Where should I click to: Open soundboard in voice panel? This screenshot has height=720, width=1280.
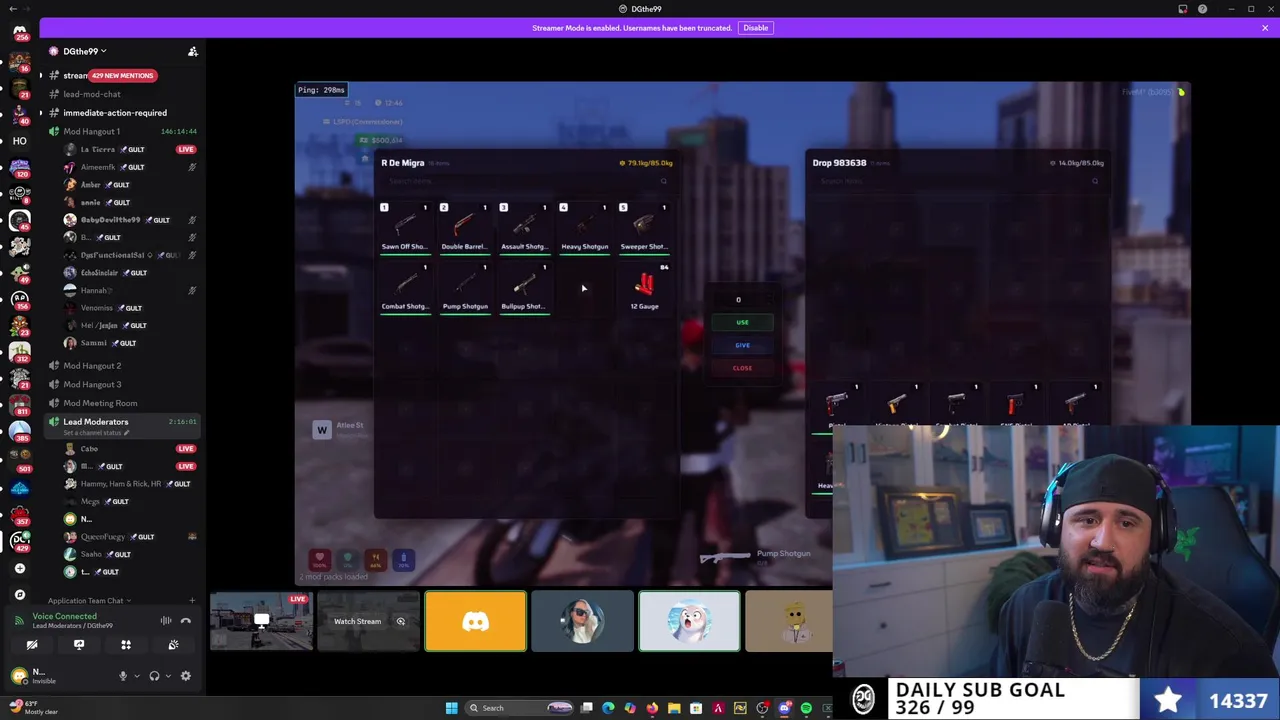tap(173, 645)
